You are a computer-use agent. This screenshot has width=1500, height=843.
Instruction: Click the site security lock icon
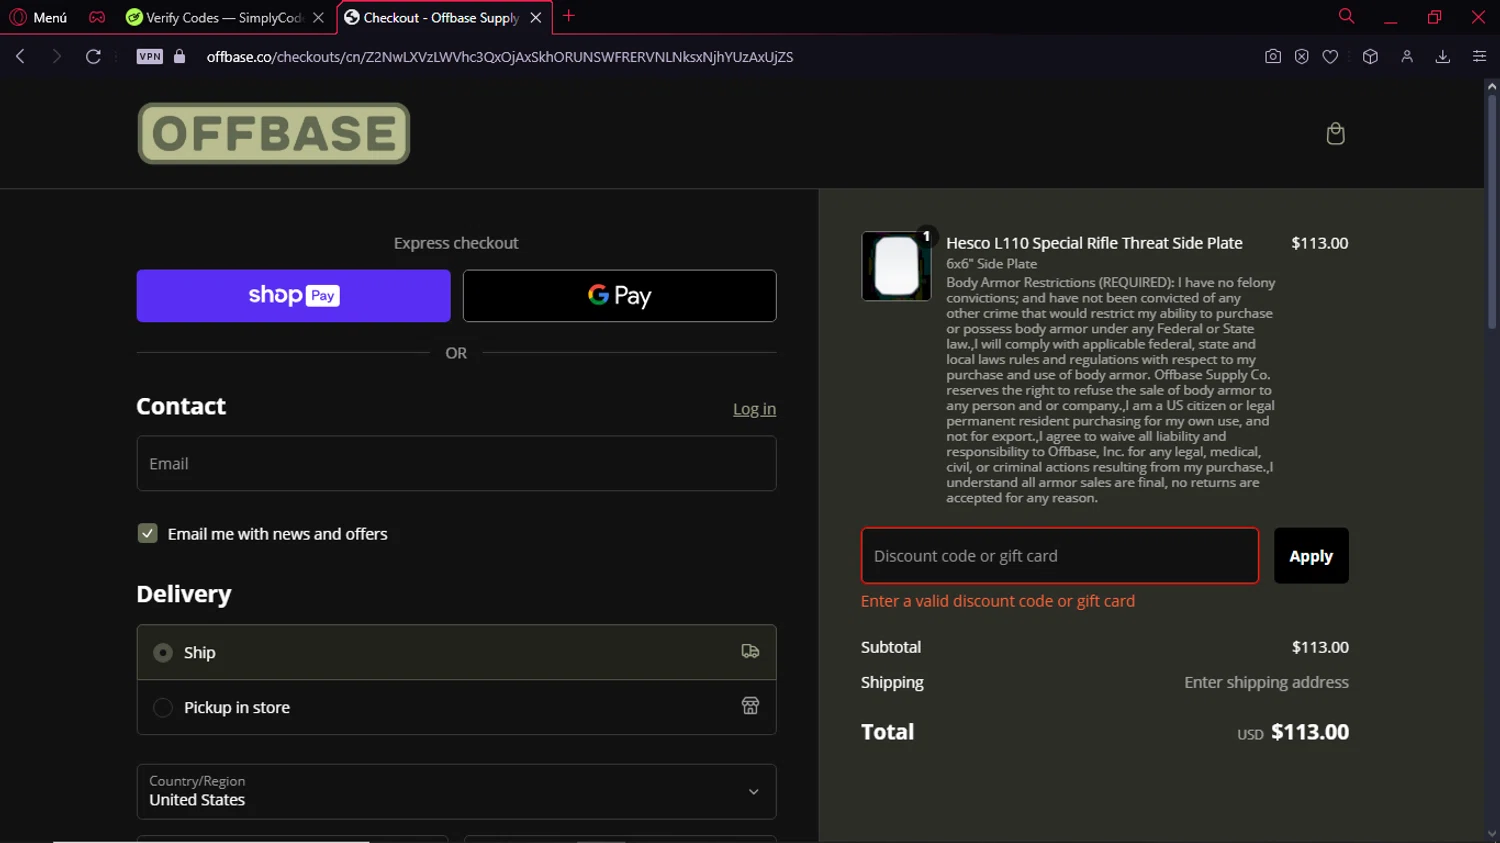pos(180,57)
